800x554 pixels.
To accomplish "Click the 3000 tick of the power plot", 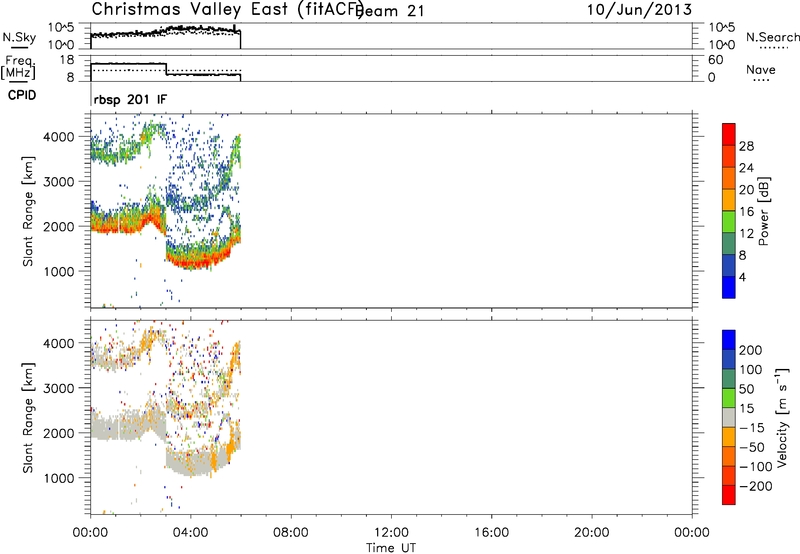I will [x=59, y=182].
